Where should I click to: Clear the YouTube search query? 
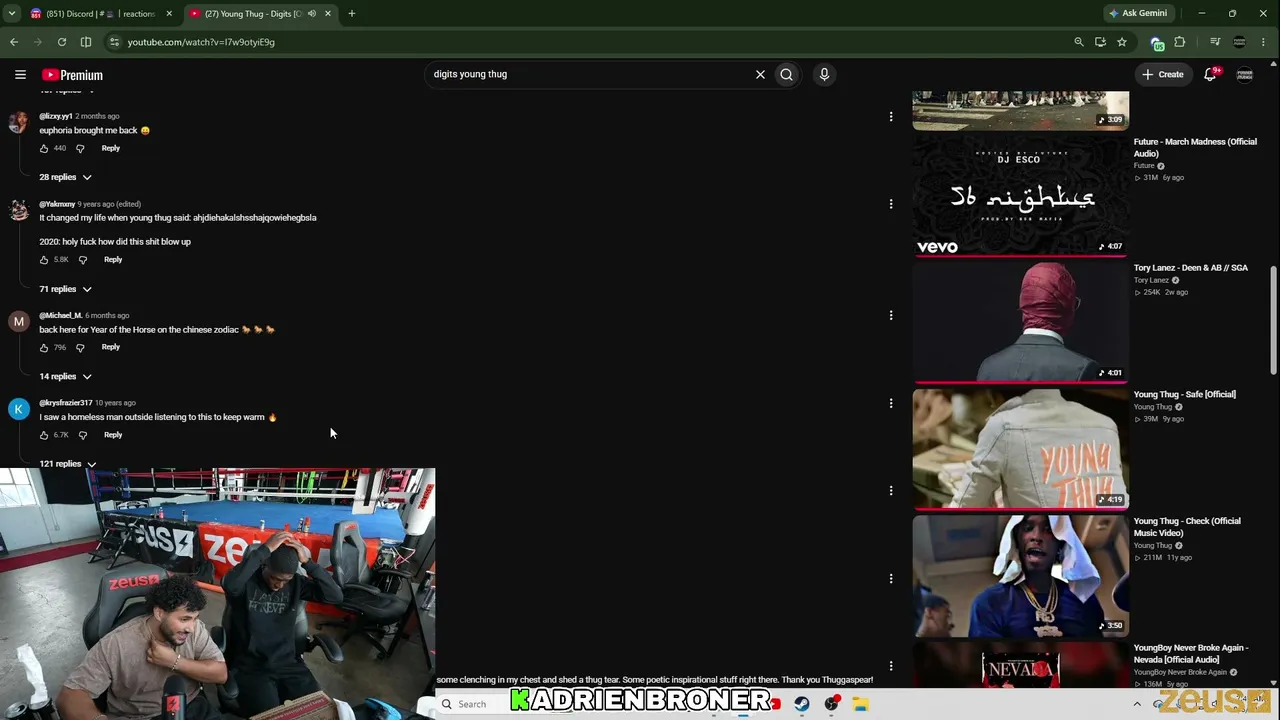[760, 74]
